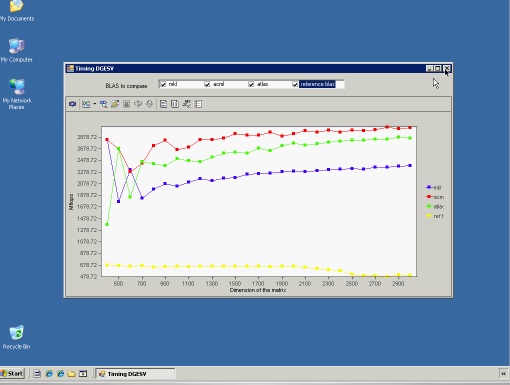The width and height of the screenshot is (510, 385).
Task: Click the legend list icon in chart toolbar
Action: (x=198, y=104)
